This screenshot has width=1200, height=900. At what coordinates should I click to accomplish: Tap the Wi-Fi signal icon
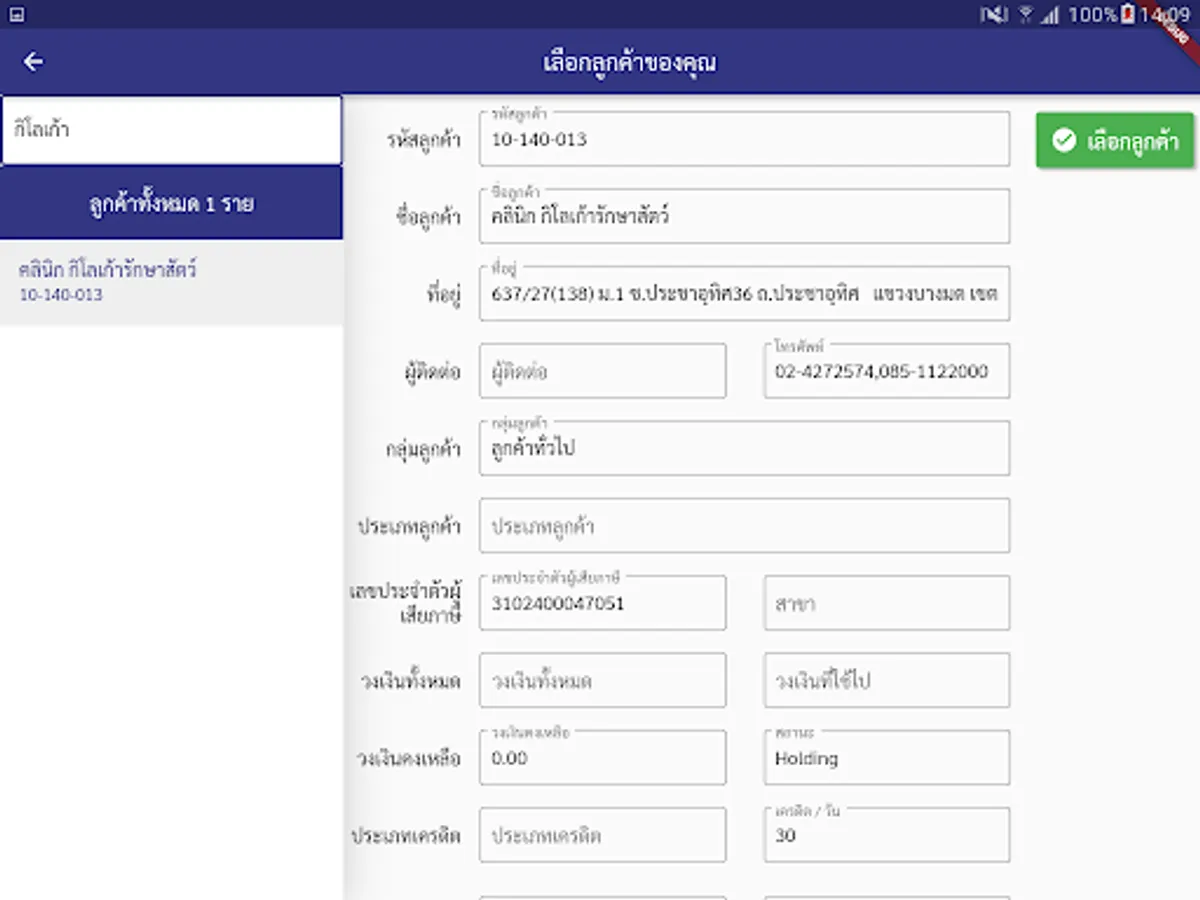pyautogui.click(x=1025, y=14)
